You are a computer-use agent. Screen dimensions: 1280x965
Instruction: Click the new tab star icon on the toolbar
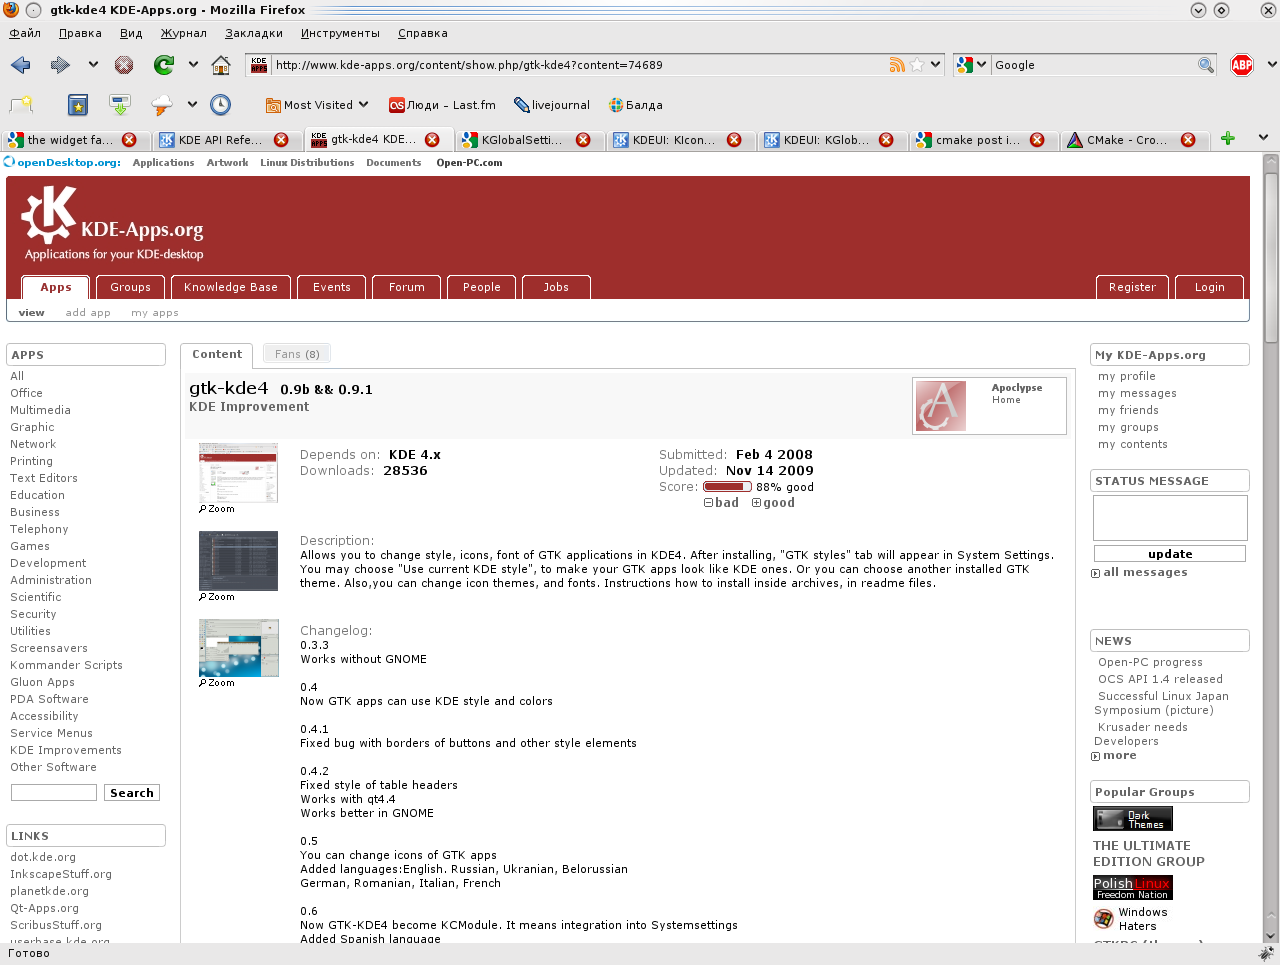click(21, 104)
